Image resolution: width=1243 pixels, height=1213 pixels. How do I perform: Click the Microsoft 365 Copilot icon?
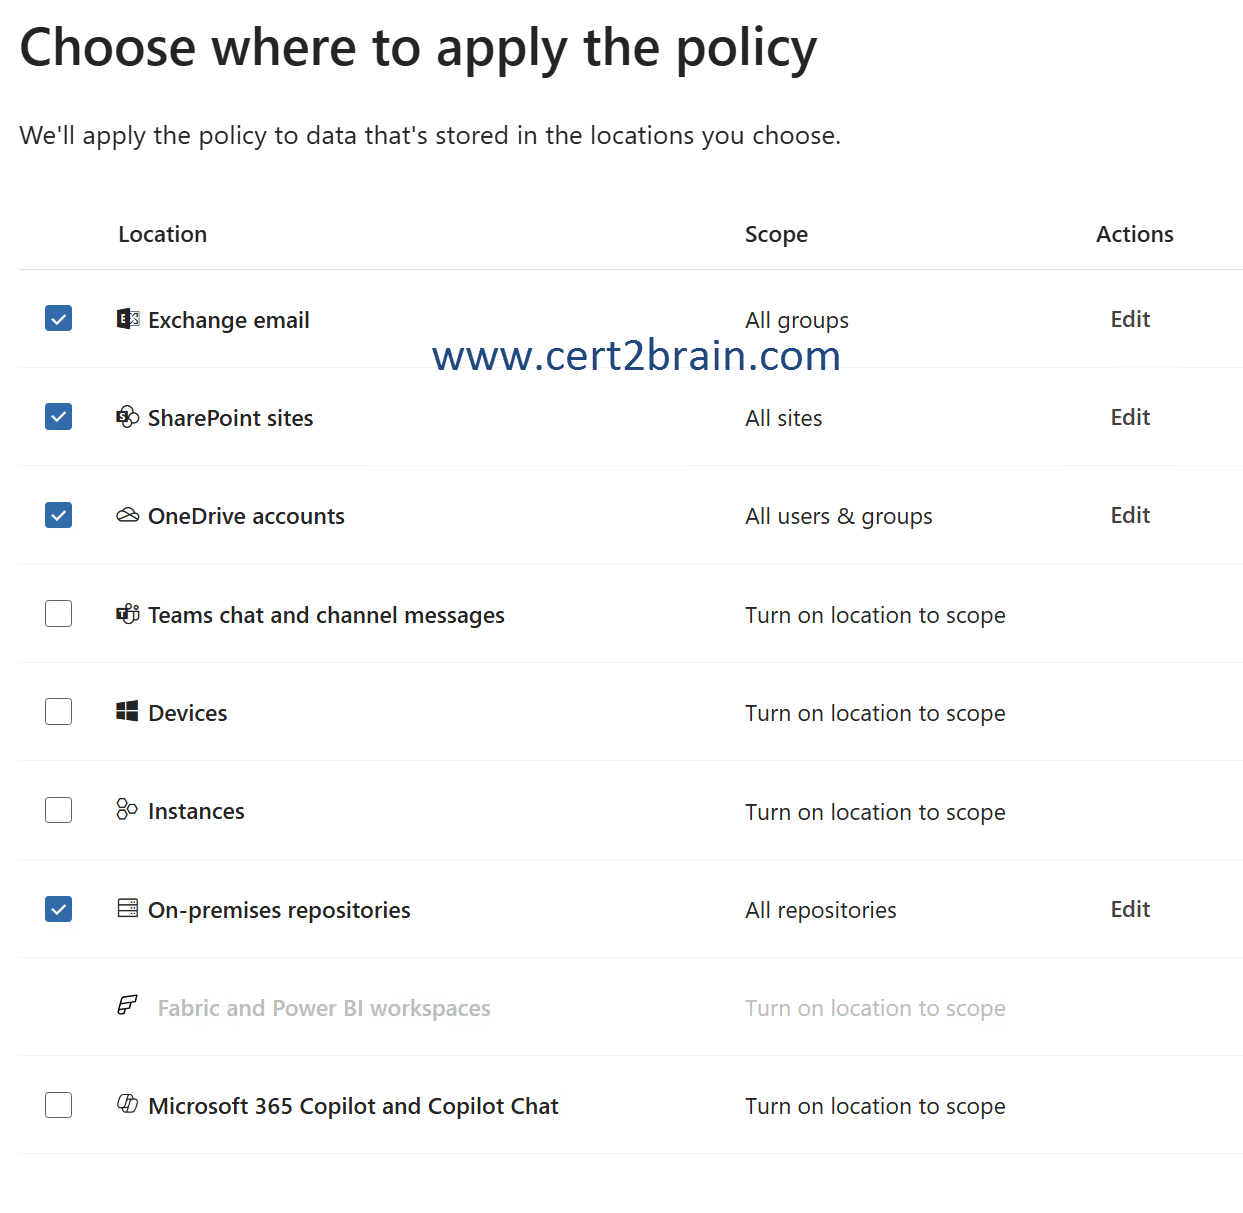[127, 1104]
